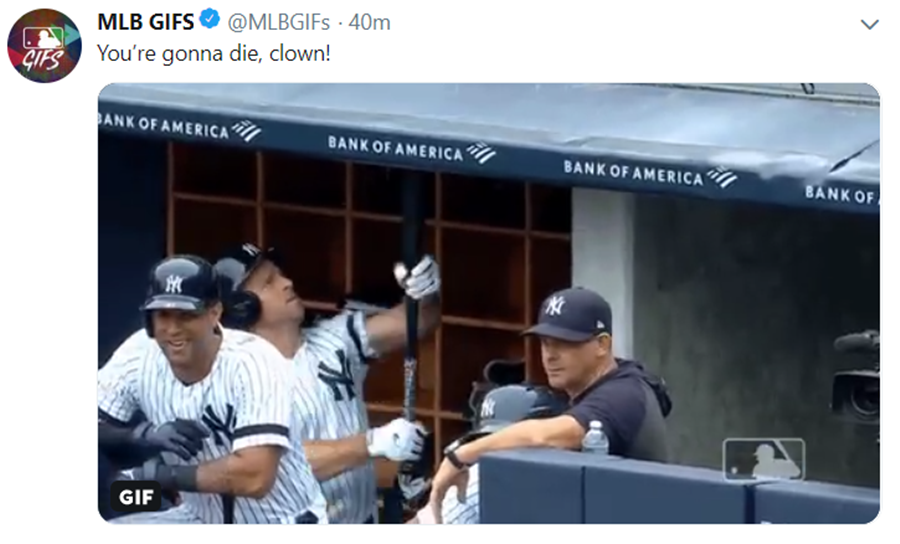Click the water bottle on the dugout ledge
Image resolution: width=900 pixels, height=544 pixels.
pos(595,437)
